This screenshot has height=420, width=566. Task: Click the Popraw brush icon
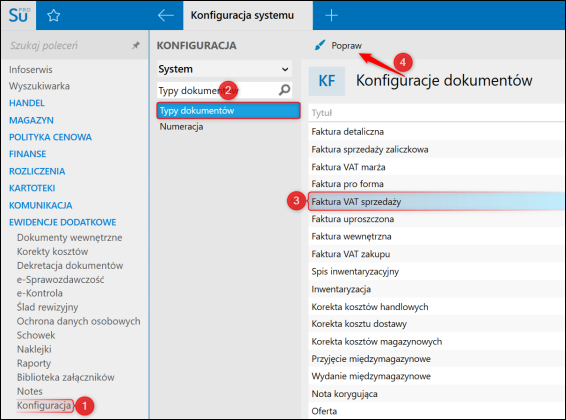point(320,45)
